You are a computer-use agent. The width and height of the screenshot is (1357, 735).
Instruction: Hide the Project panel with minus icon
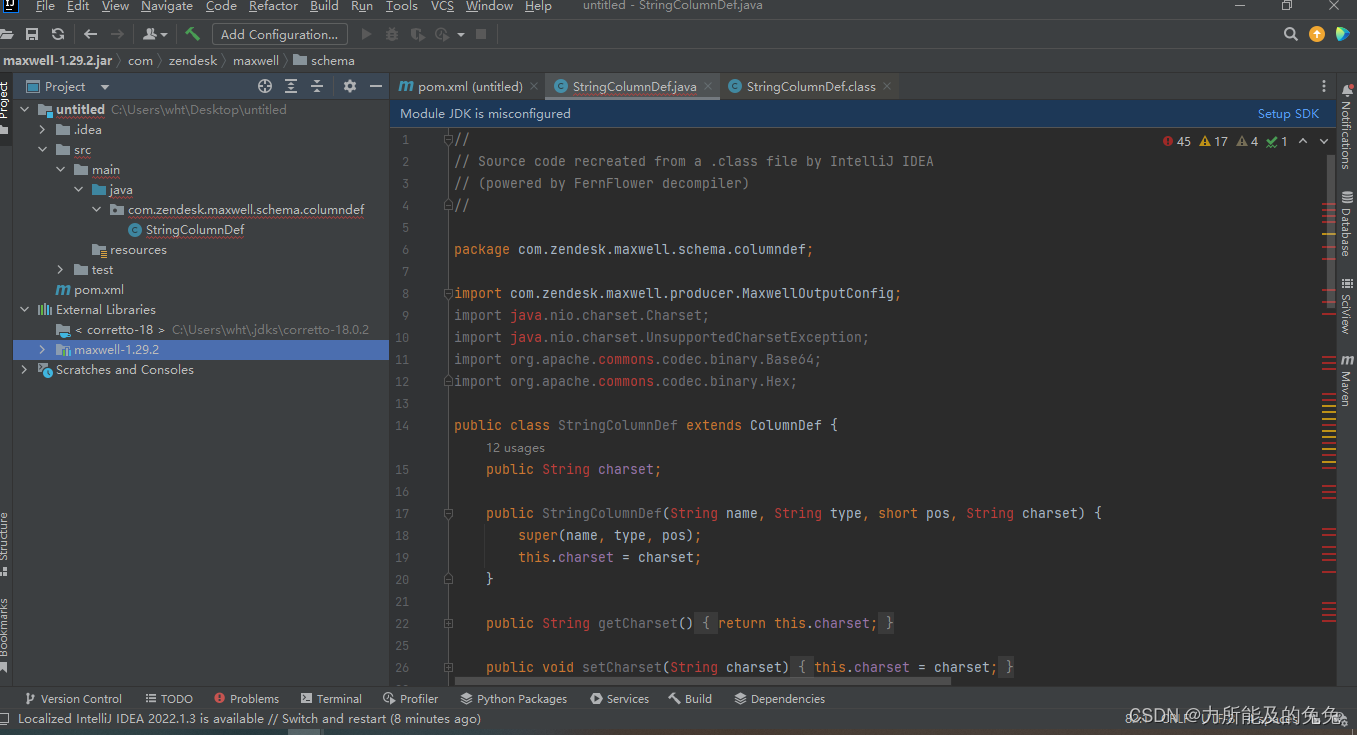point(376,86)
